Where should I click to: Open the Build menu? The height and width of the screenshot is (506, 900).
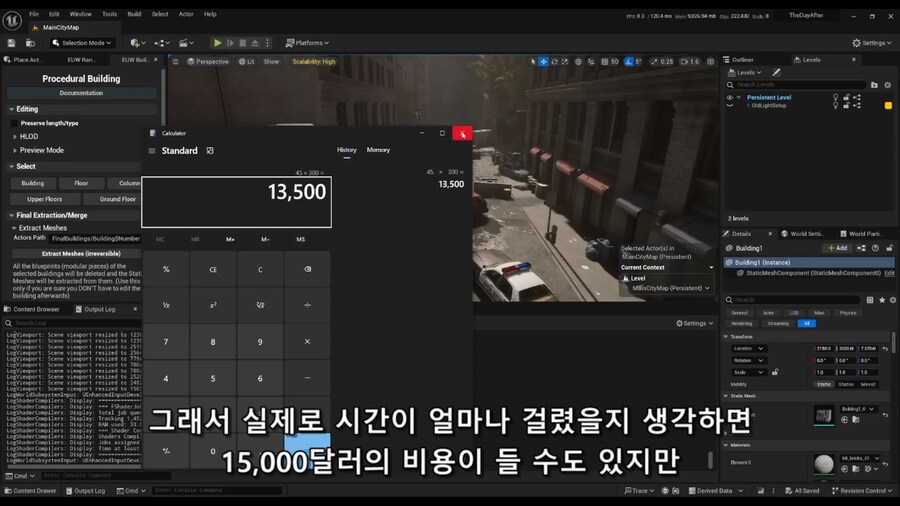coord(134,14)
